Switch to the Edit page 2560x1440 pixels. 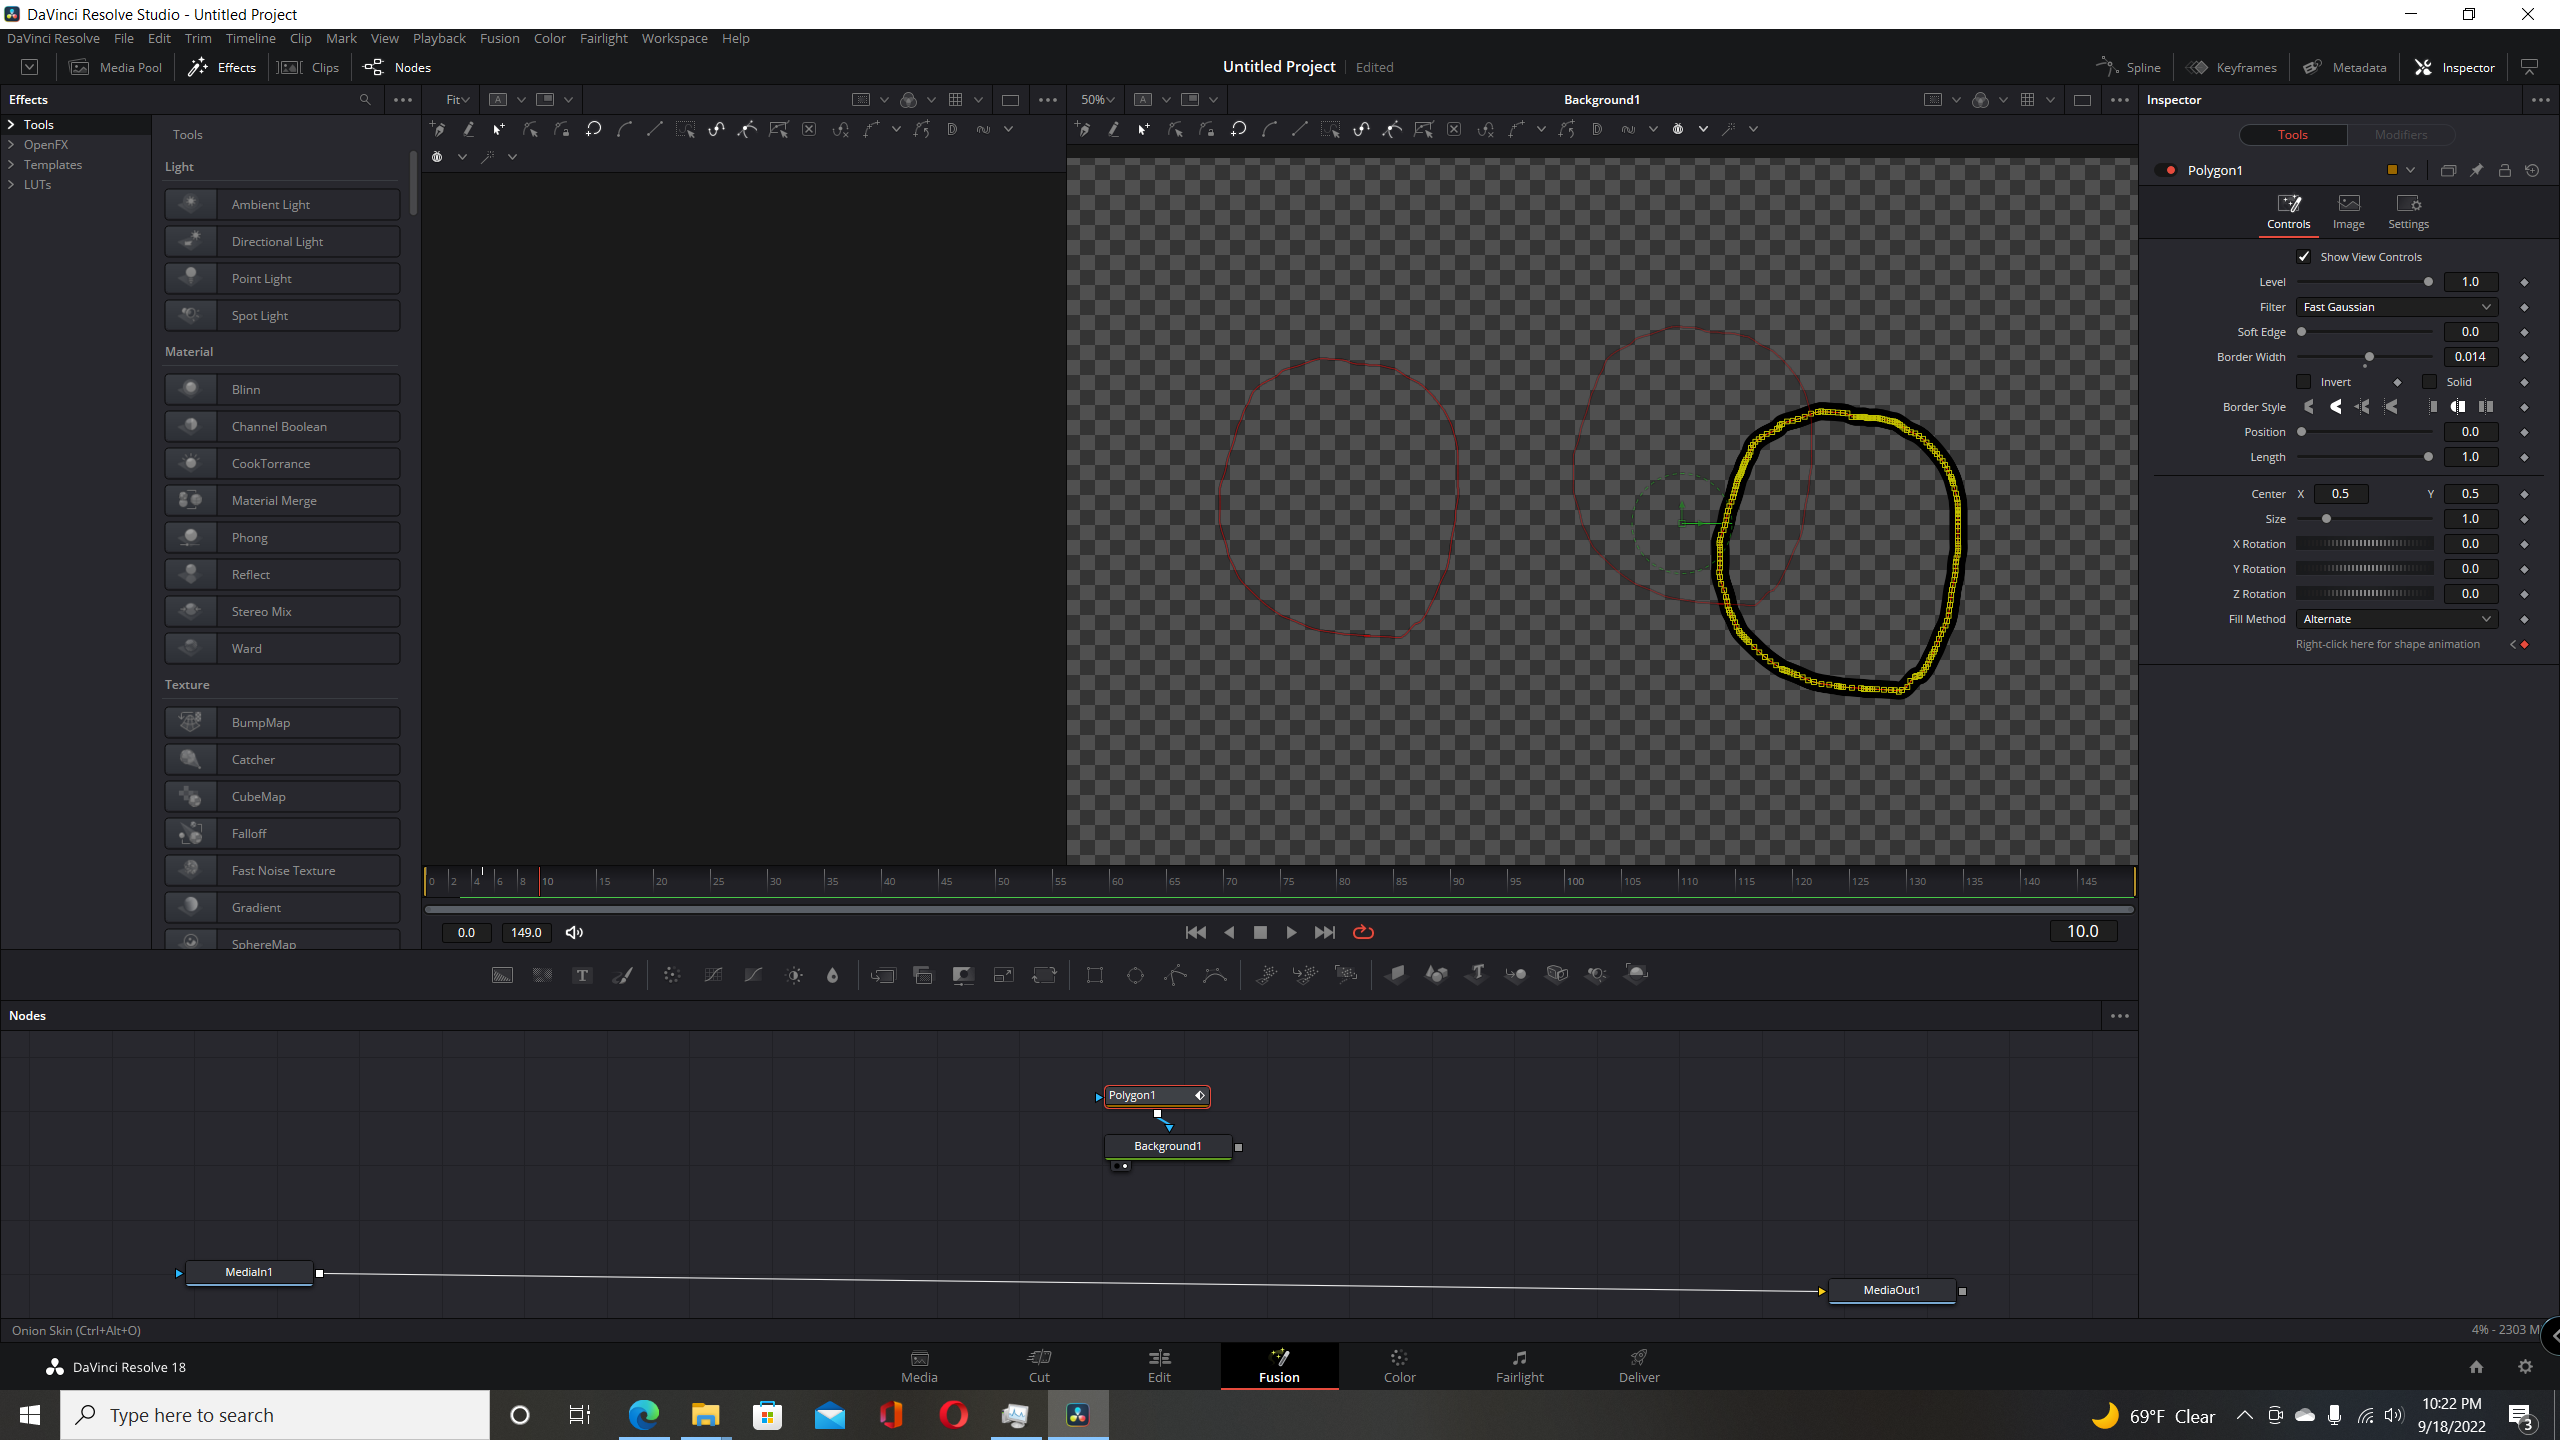click(x=1159, y=1365)
